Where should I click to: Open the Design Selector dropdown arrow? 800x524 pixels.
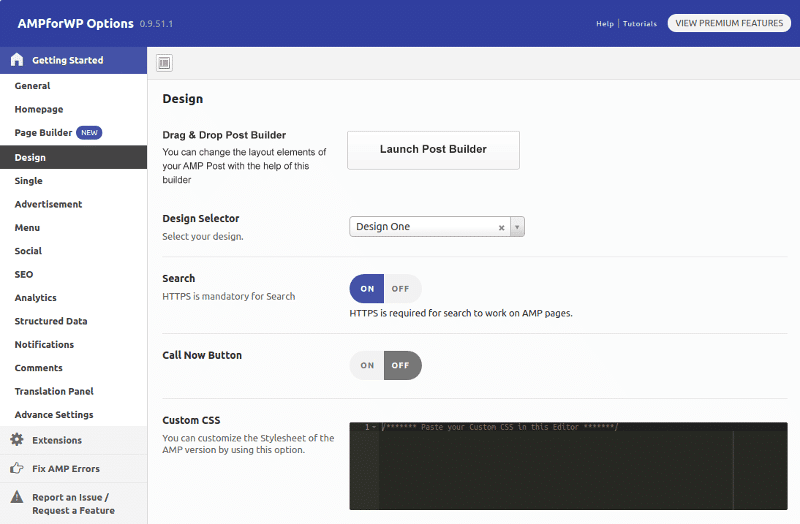click(x=517, y=227)
